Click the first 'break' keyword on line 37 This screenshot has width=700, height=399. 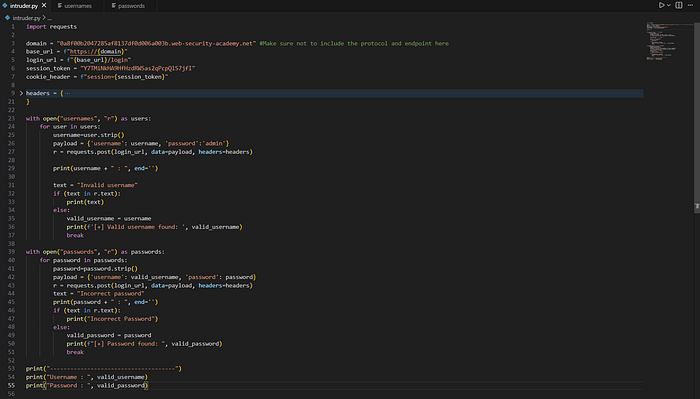pos(75,235)
